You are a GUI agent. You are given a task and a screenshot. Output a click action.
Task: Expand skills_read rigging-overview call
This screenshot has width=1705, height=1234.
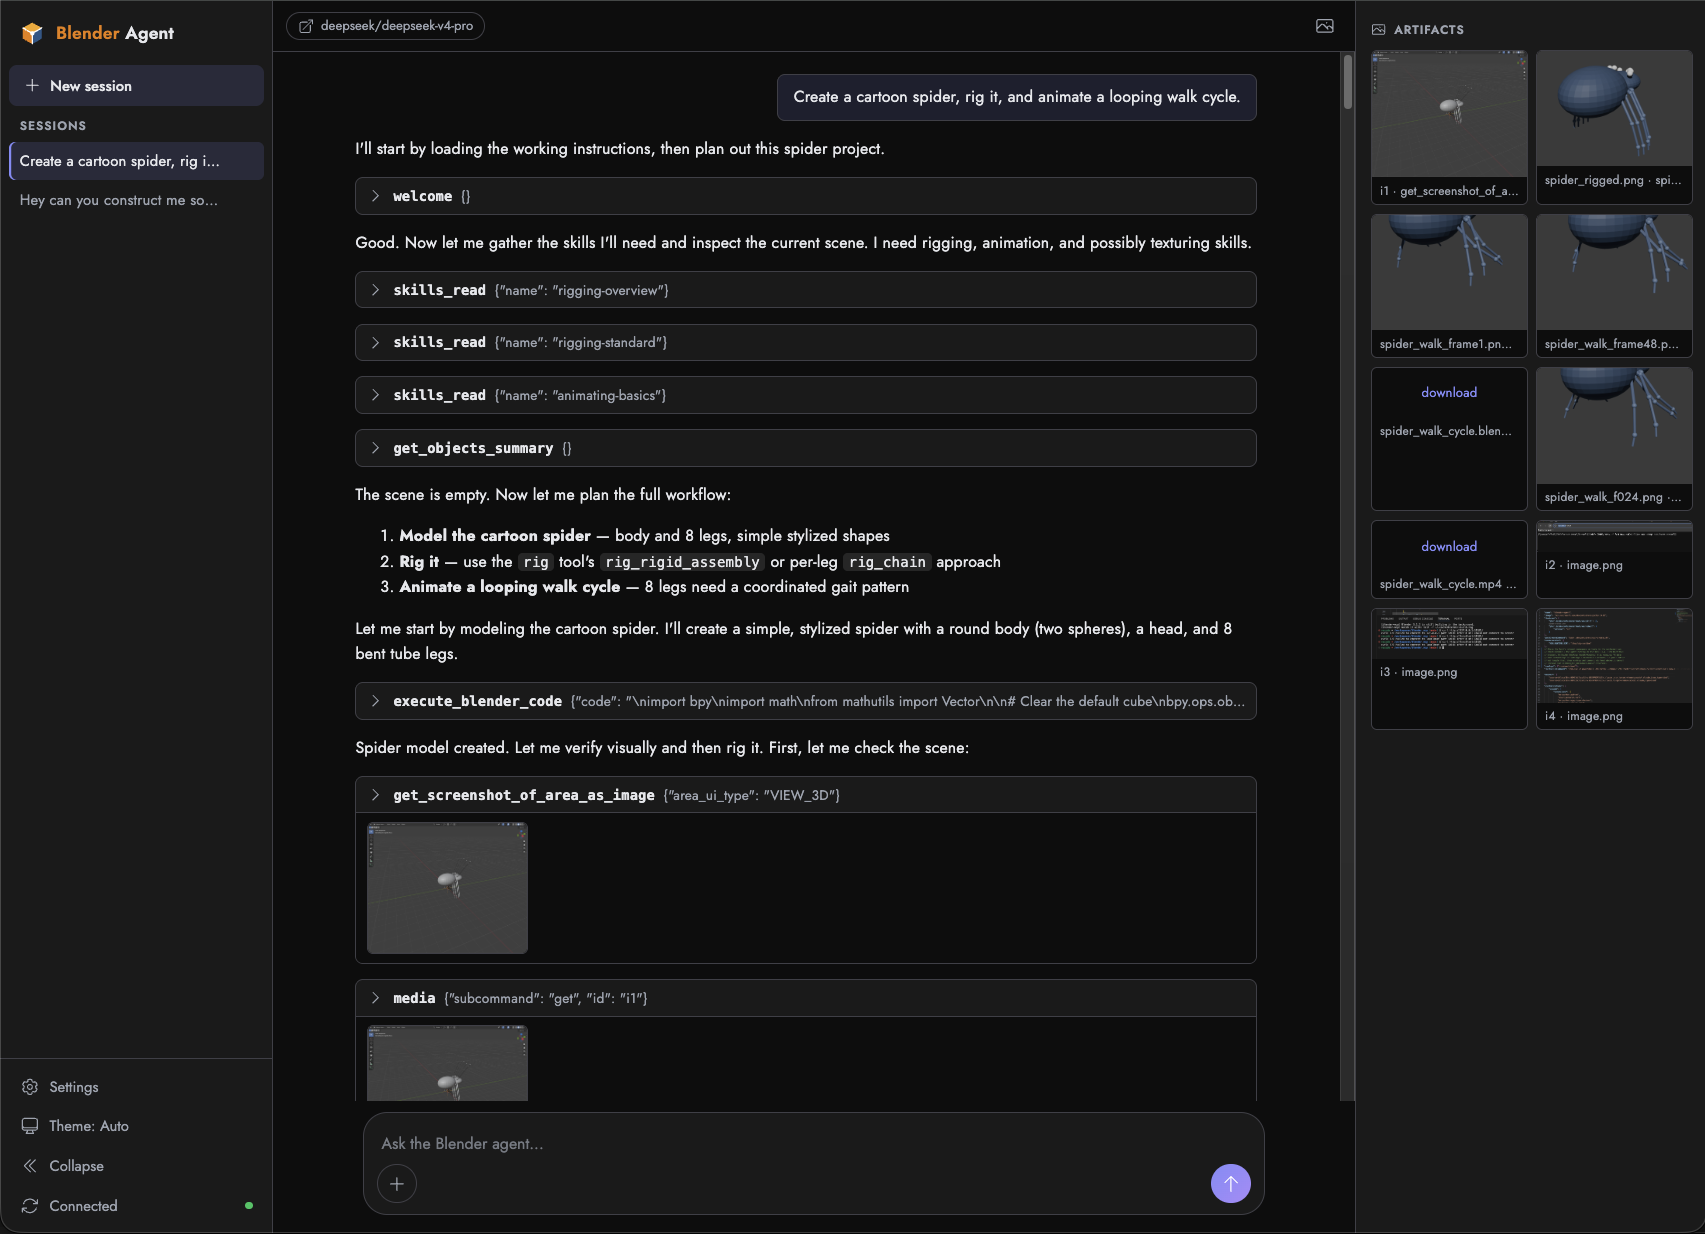pos(805,290)
